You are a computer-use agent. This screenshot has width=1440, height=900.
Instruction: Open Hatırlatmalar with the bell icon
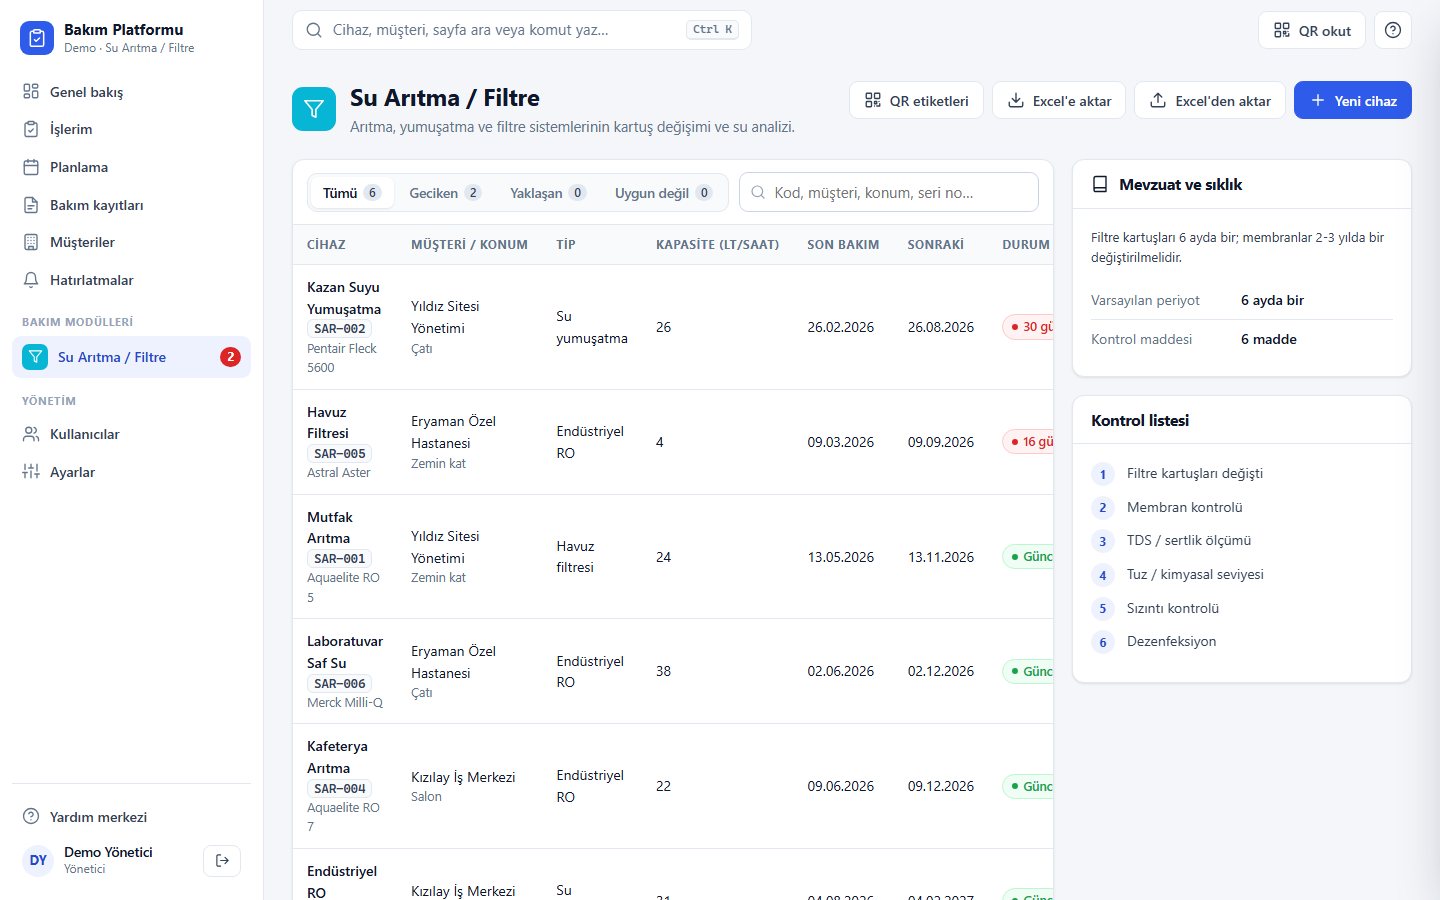pos(131,280)
